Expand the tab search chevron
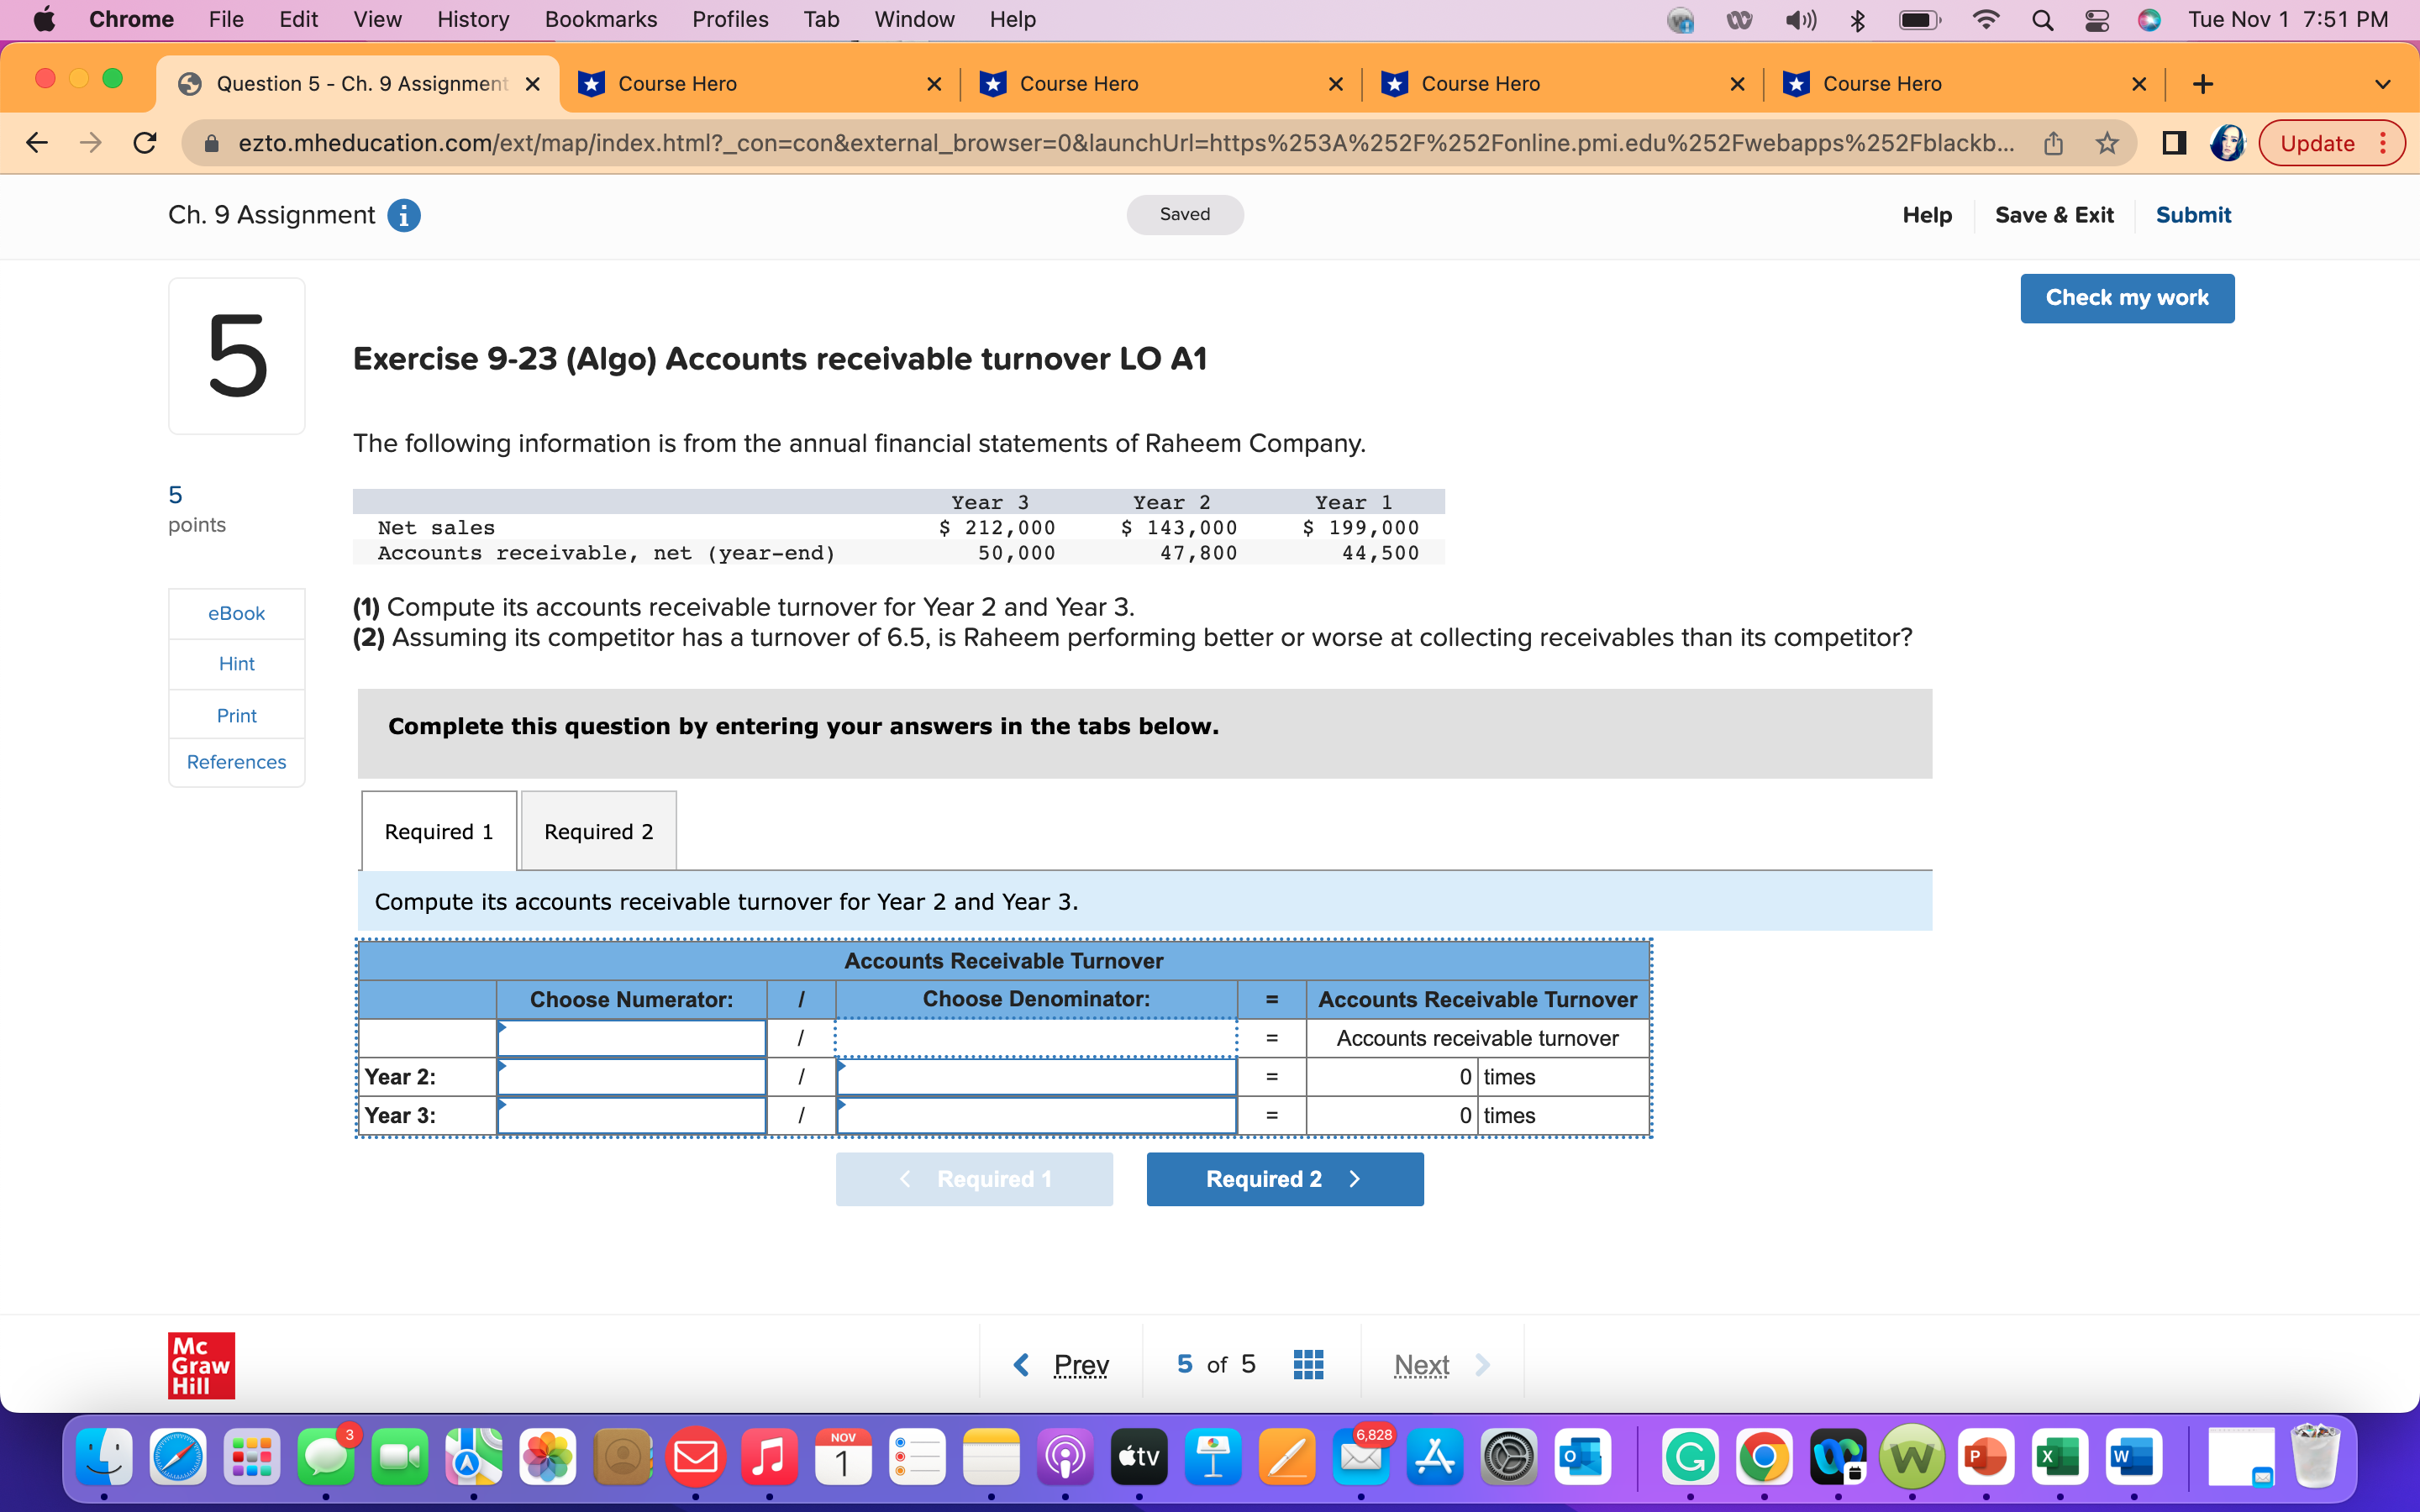This screenshot has height=1512, width=2420. [2382, 84]
